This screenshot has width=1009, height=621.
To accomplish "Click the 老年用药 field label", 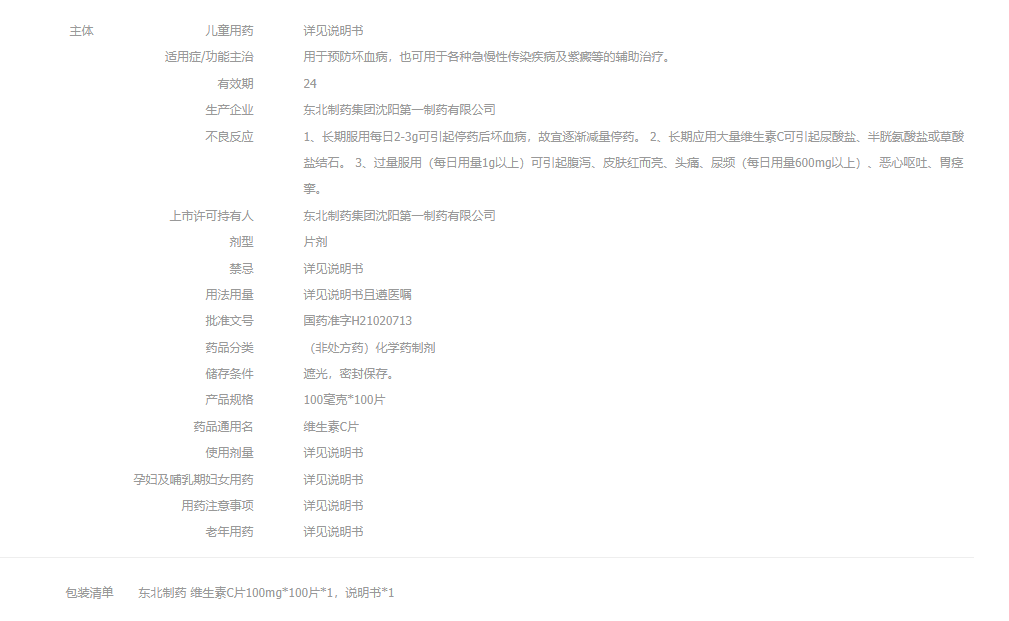I will pos(229,532).
